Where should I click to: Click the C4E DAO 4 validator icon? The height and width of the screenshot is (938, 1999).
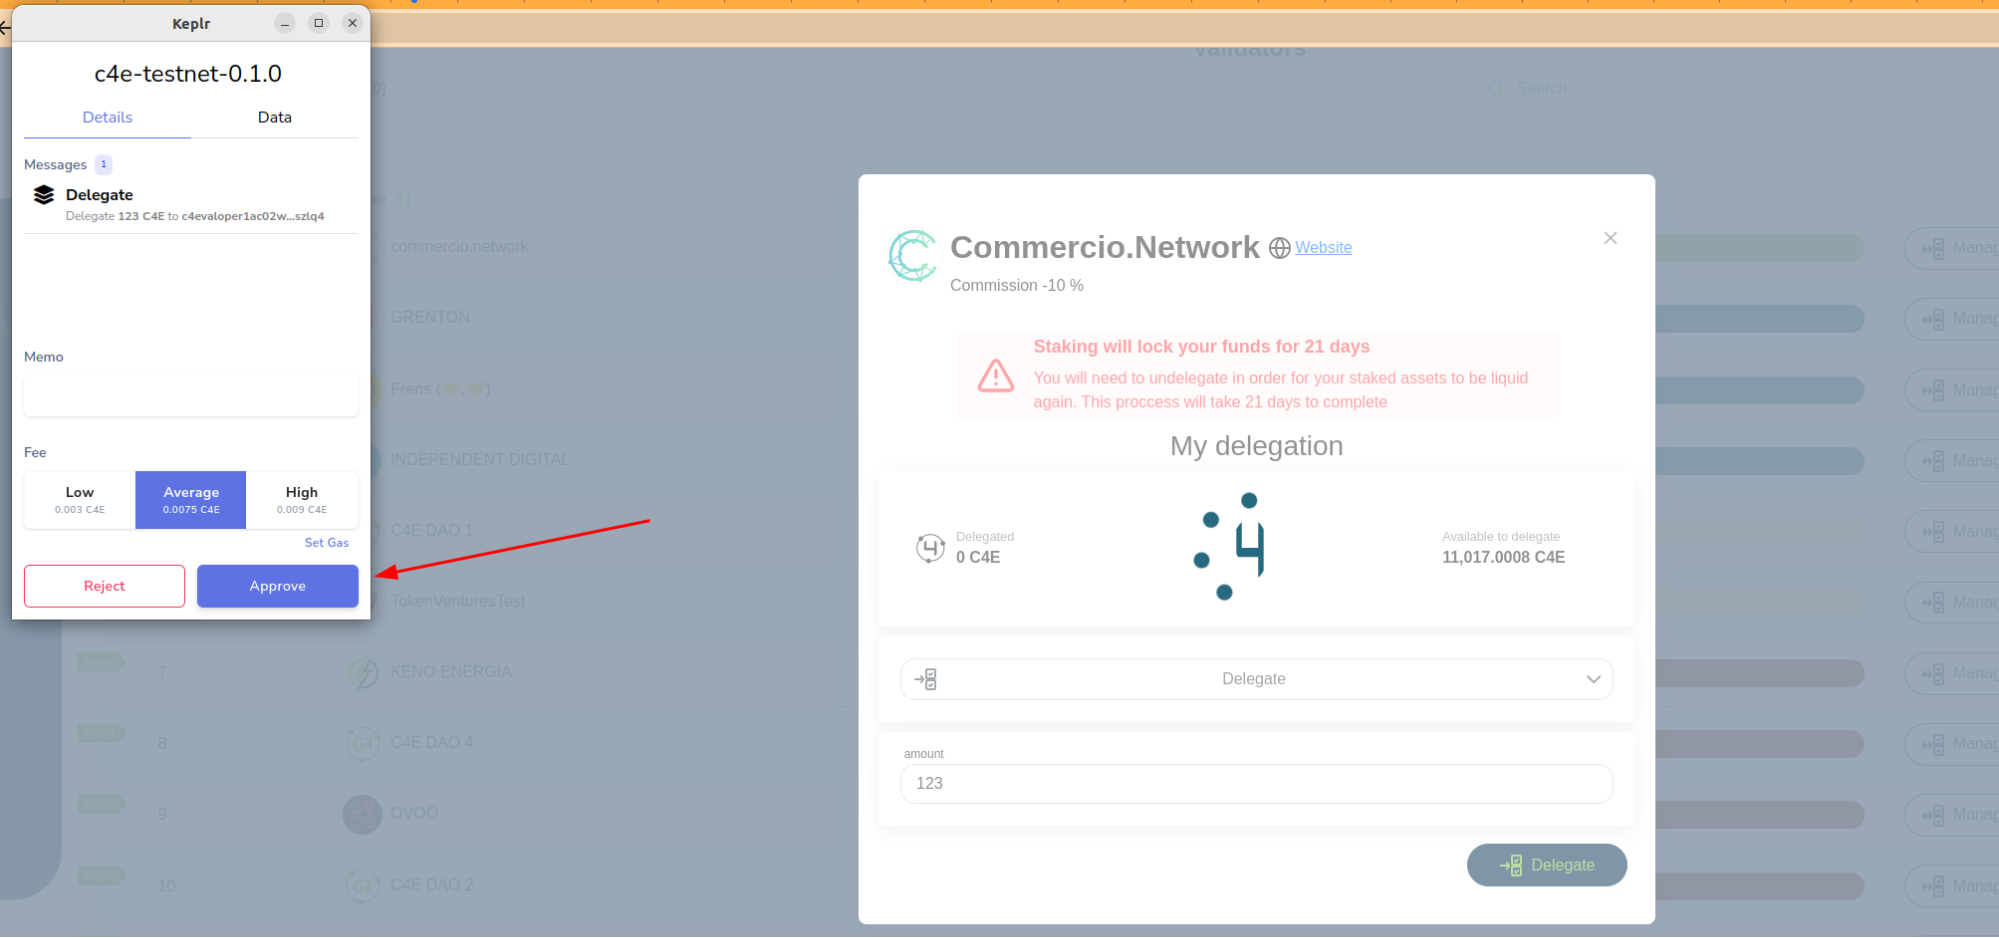(363, 744)
